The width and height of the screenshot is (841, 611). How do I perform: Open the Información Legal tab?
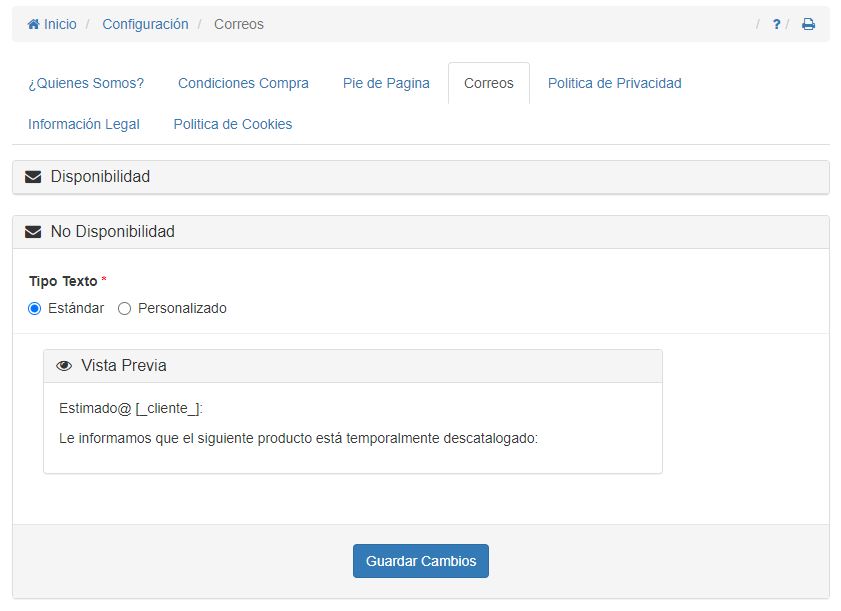[x=85, y=124]
